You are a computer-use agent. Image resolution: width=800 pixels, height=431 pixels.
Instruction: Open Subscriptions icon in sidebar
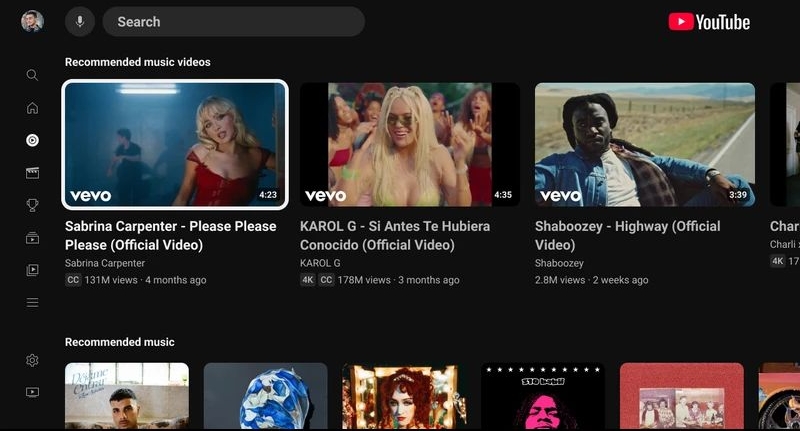pyautogui.click(x=32, y=238)
